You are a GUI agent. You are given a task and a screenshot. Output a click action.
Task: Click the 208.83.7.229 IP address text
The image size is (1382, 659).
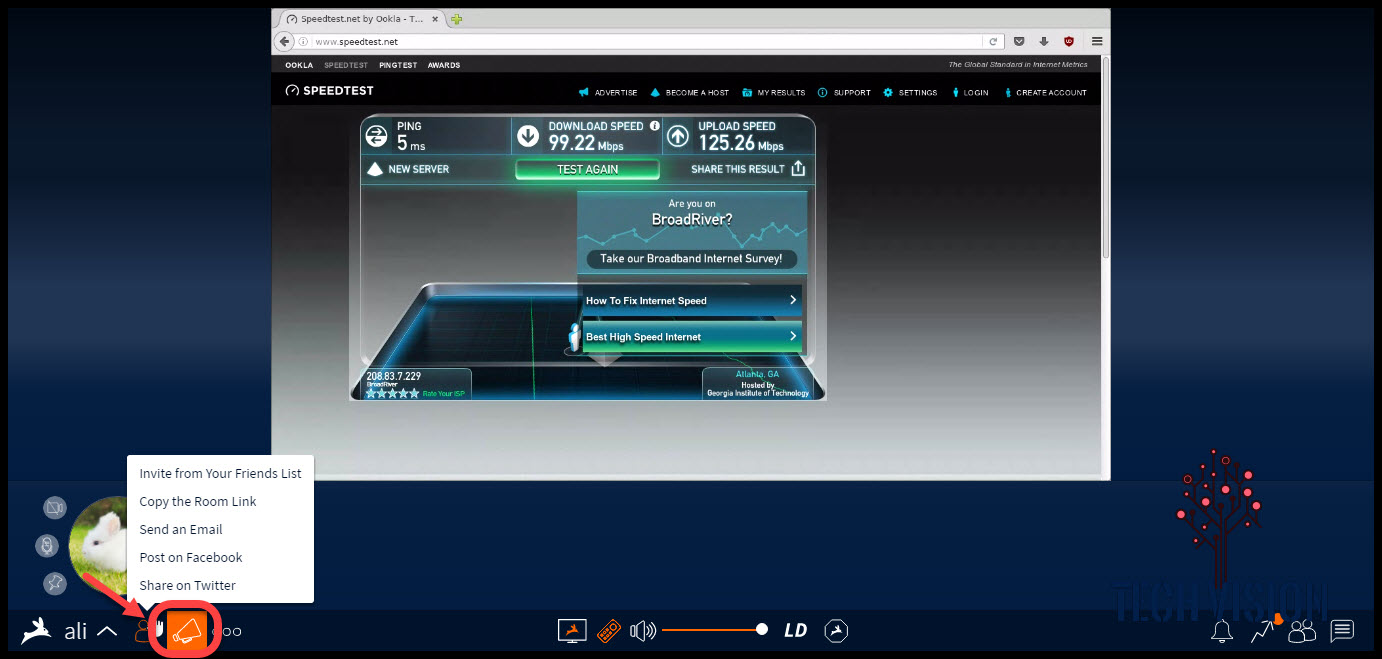[x=393, y=376]
